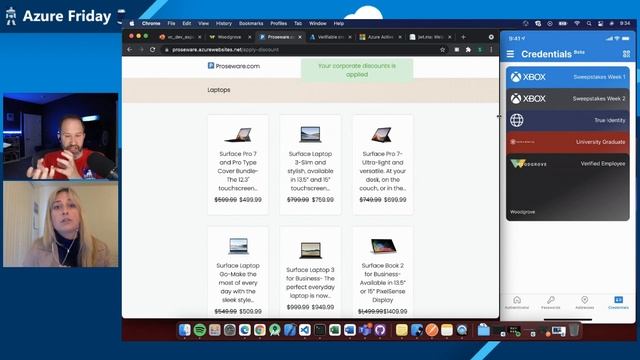Open the Bookmarks menu
This screenshot has width=640, height=360.
click(x=251, y=24)
